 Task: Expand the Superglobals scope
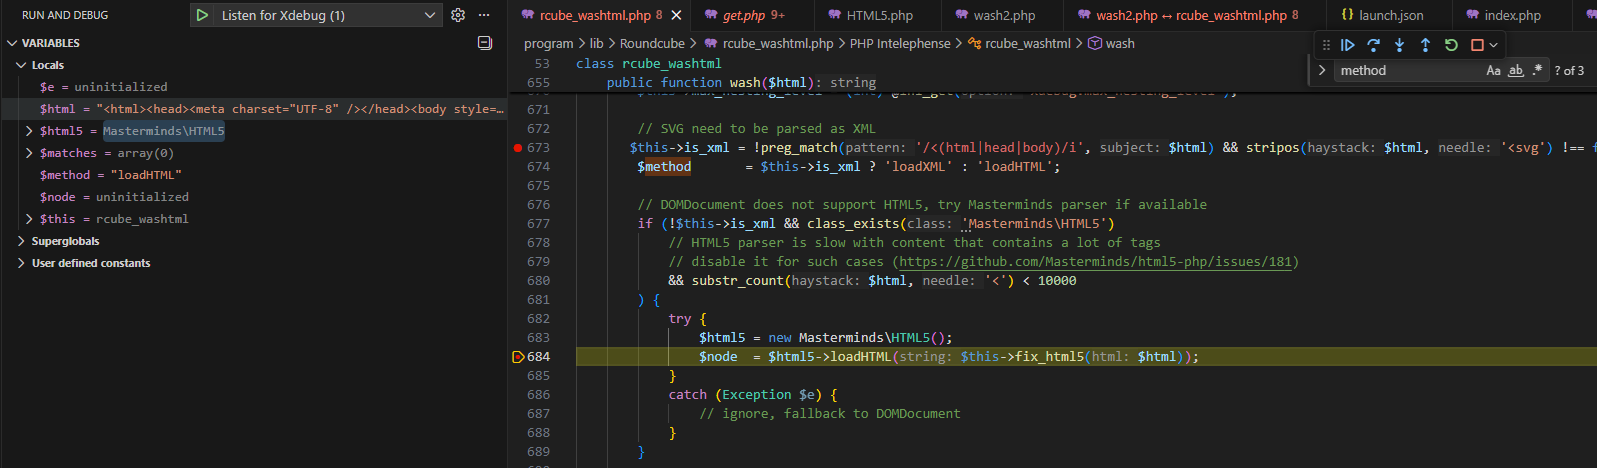tap(21, 241)
